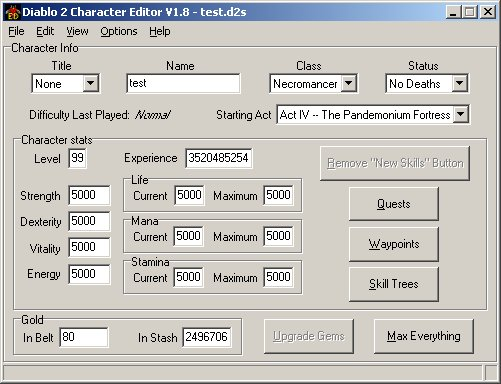The width and height of the screenshot is (501, 384).
Task: Click the Level input field
Action: (77, 158)
